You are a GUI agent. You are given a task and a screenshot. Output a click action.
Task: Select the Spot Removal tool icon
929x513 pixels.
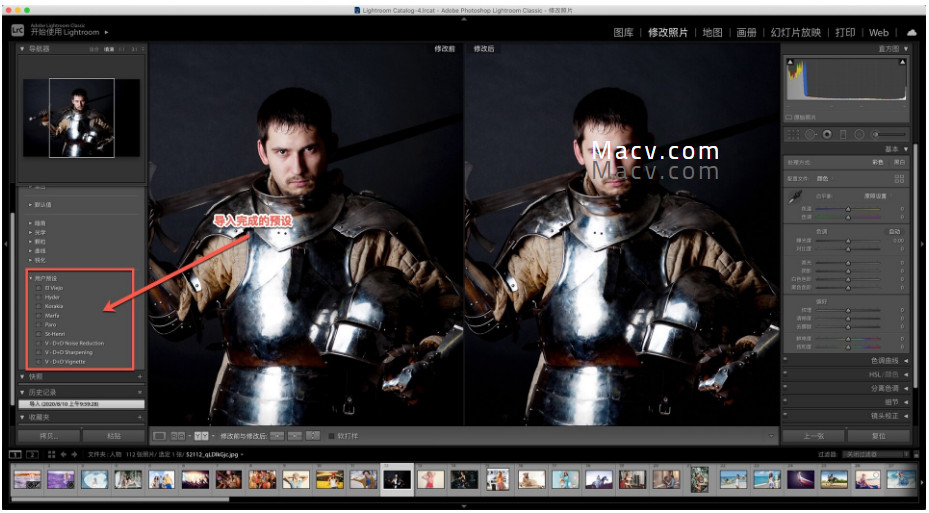810,134
